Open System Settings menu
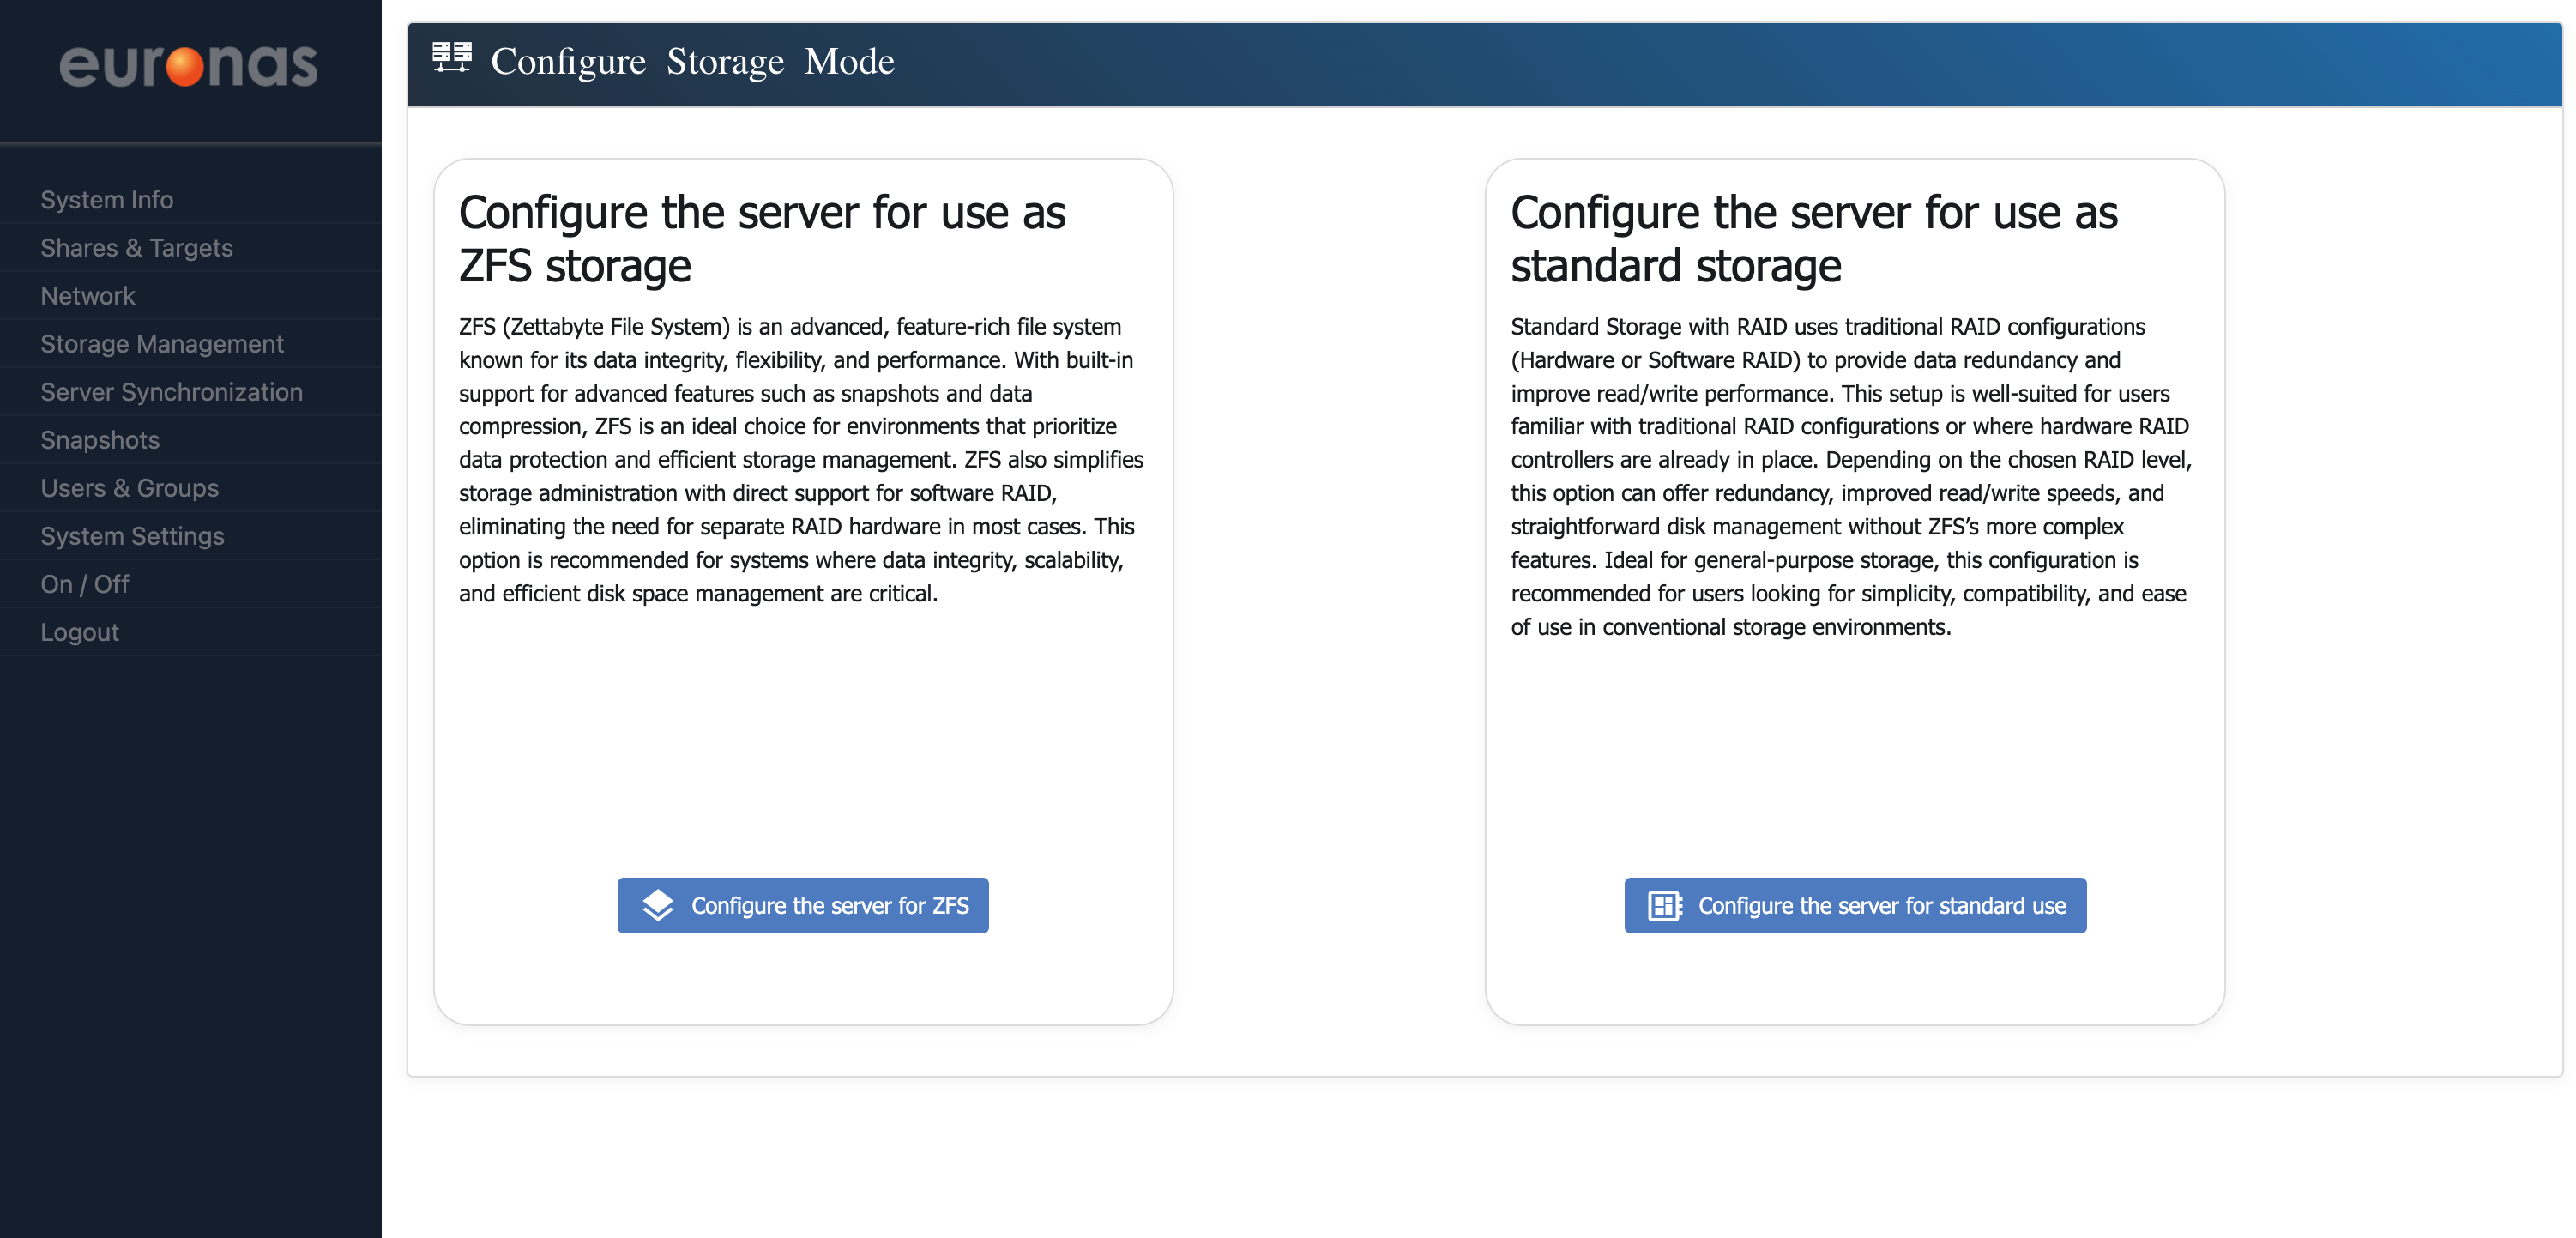Screen dimensions: 2576x1238 click(132, 536)
